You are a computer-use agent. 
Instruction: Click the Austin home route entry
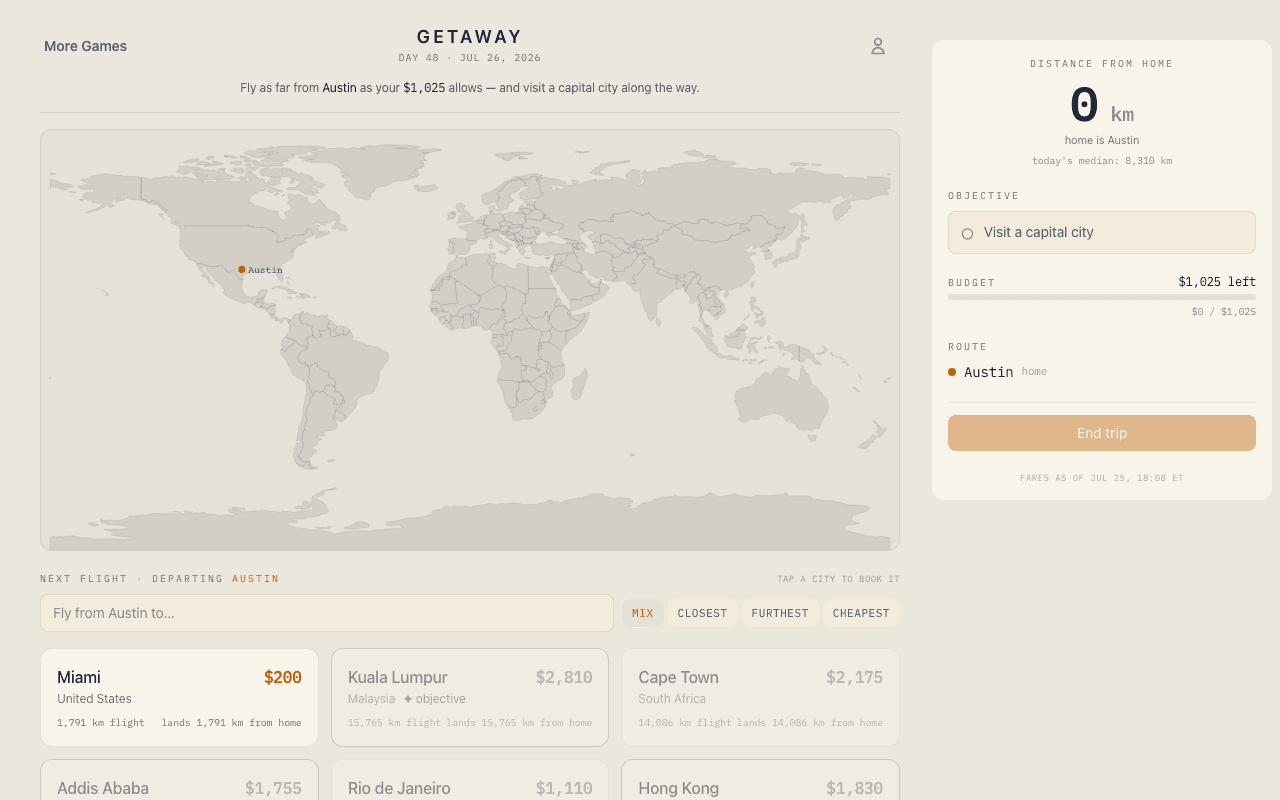pos(998,372)
